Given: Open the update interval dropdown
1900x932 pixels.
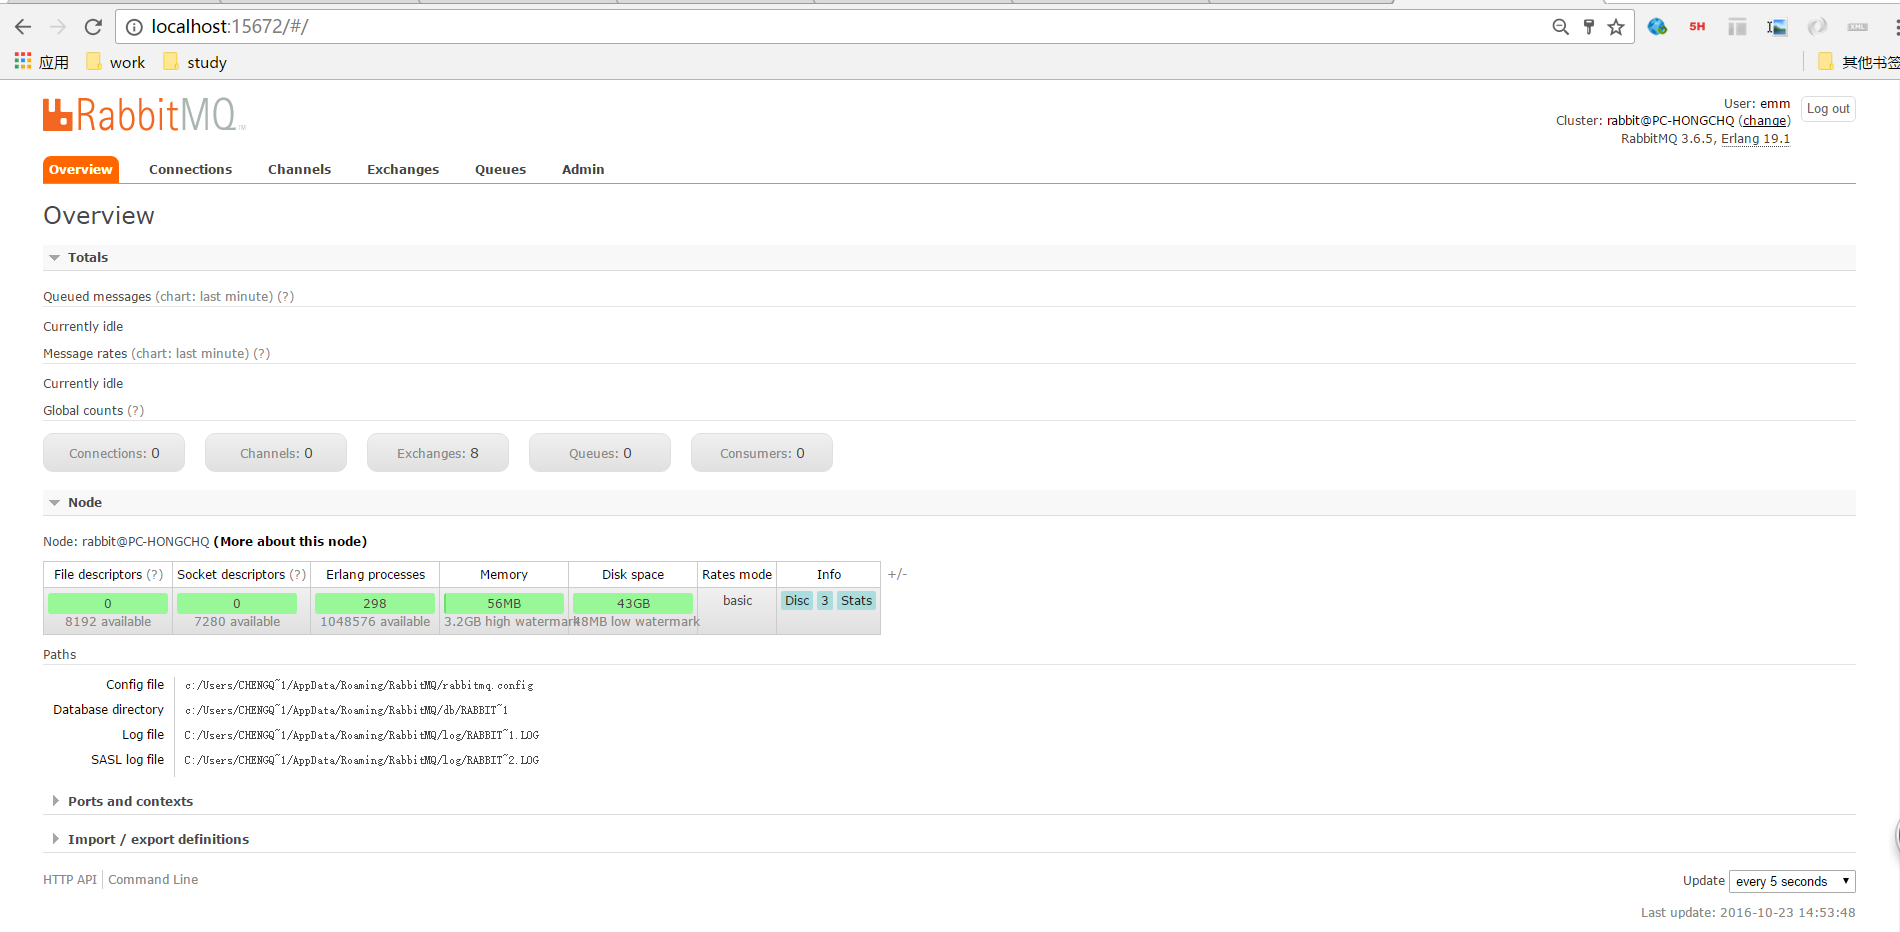Looking at the screenshot, I should pos(1791,881).
